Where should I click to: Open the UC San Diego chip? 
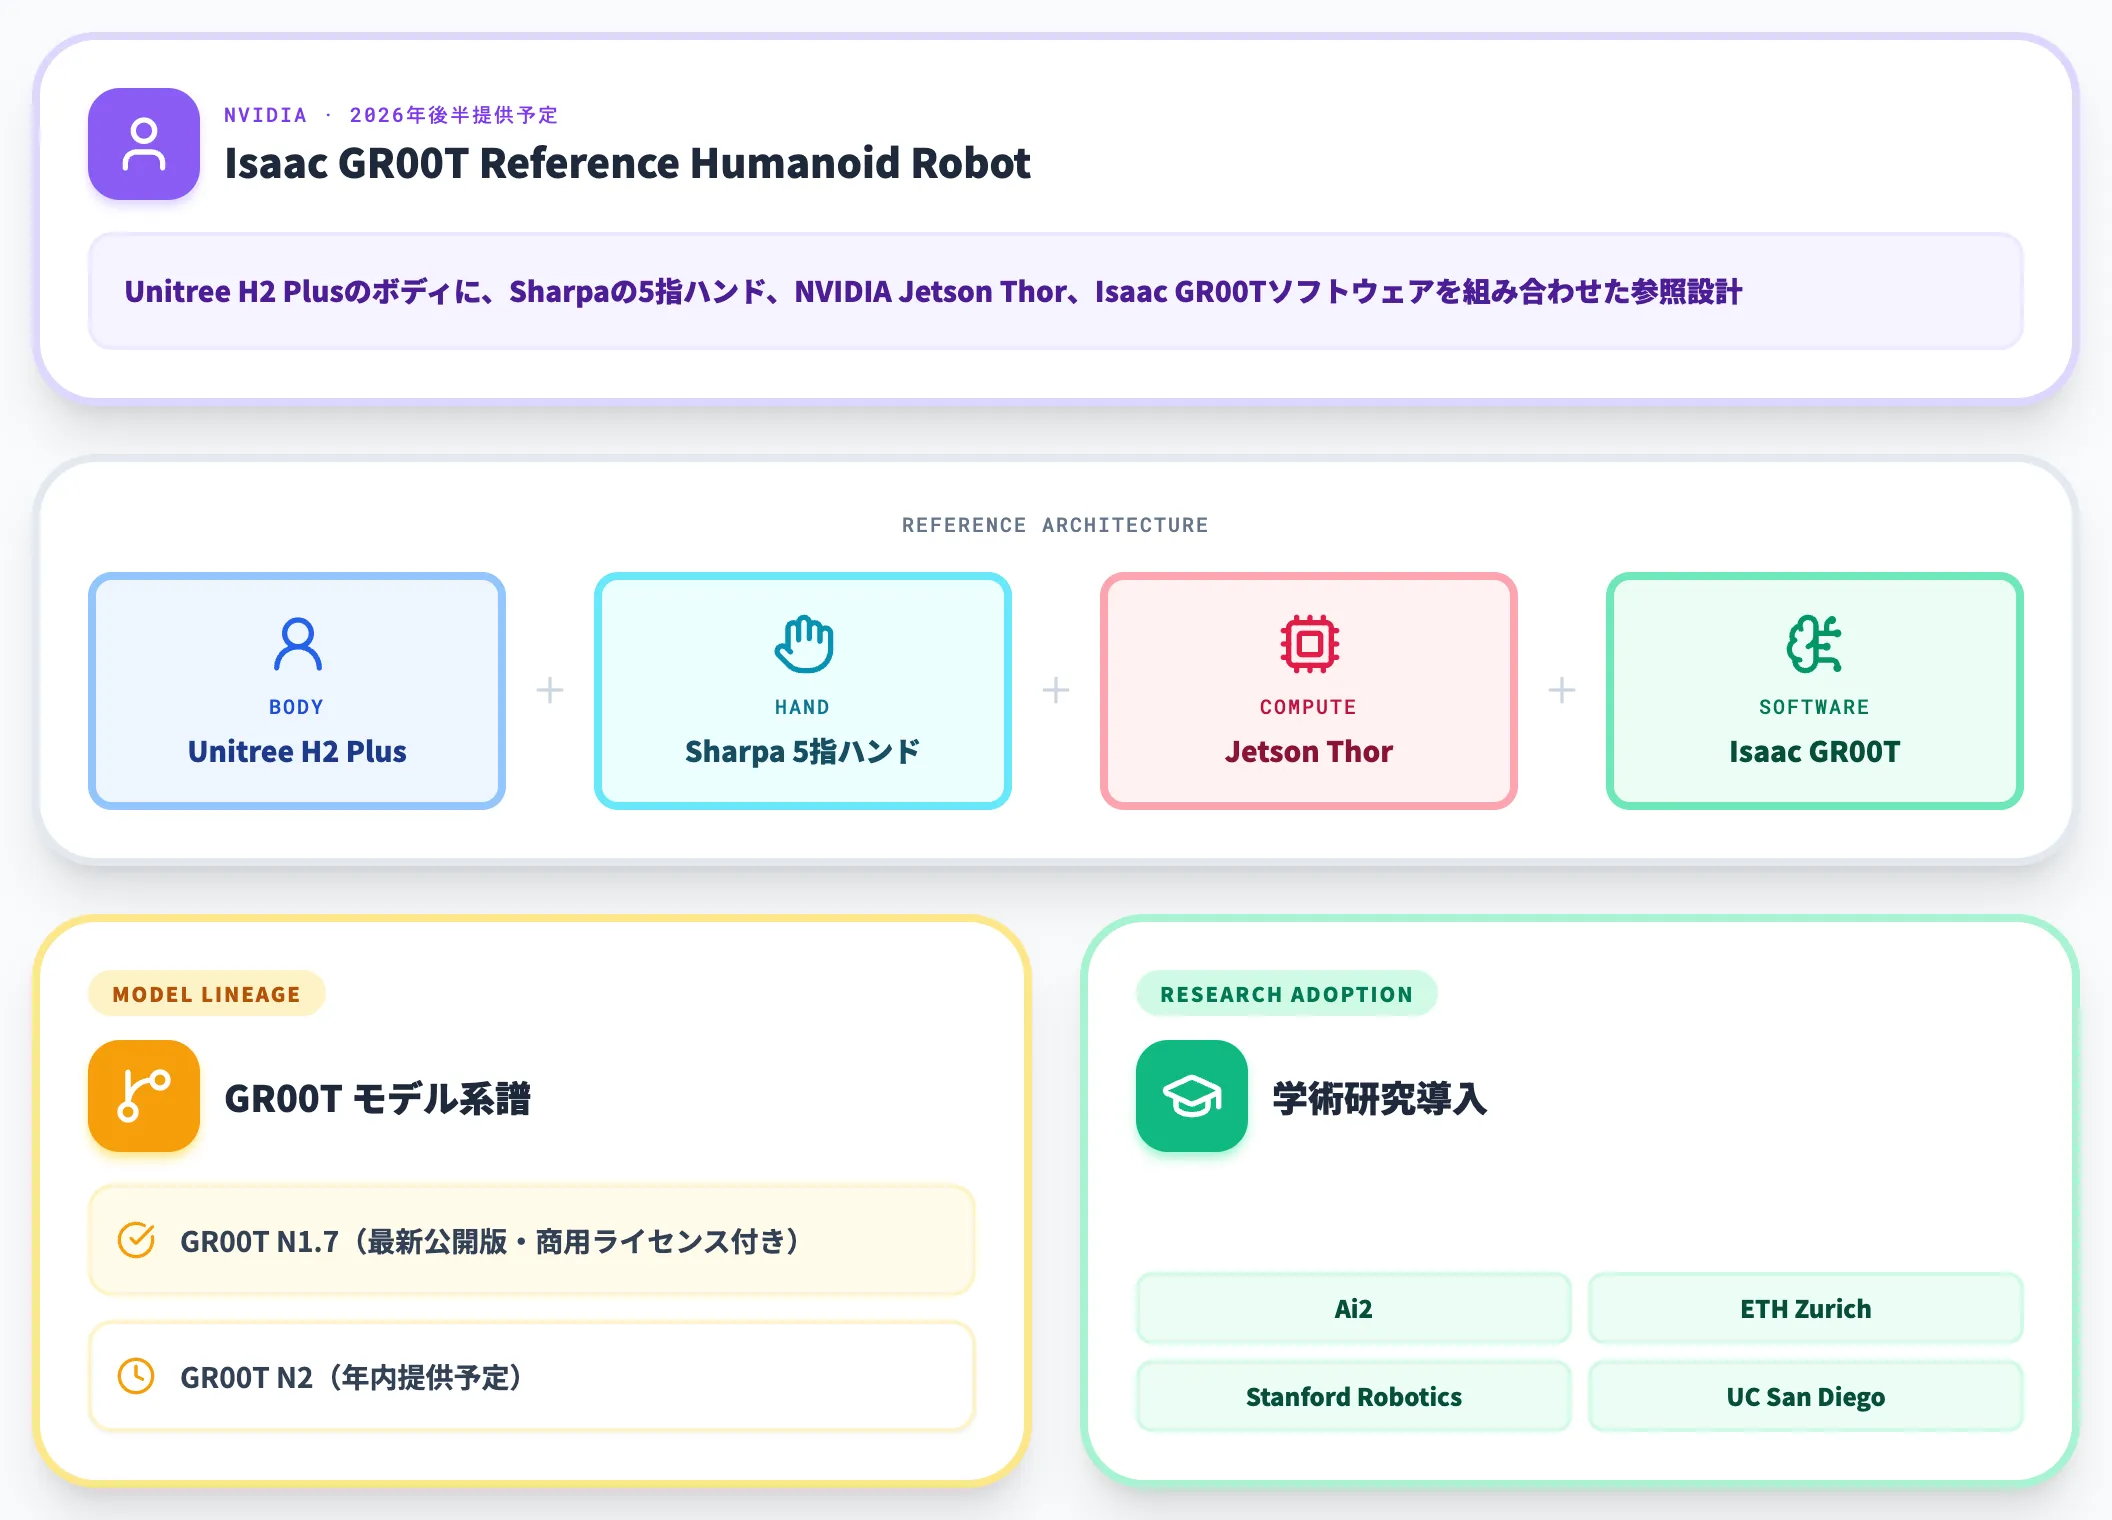point(1806,1396)
